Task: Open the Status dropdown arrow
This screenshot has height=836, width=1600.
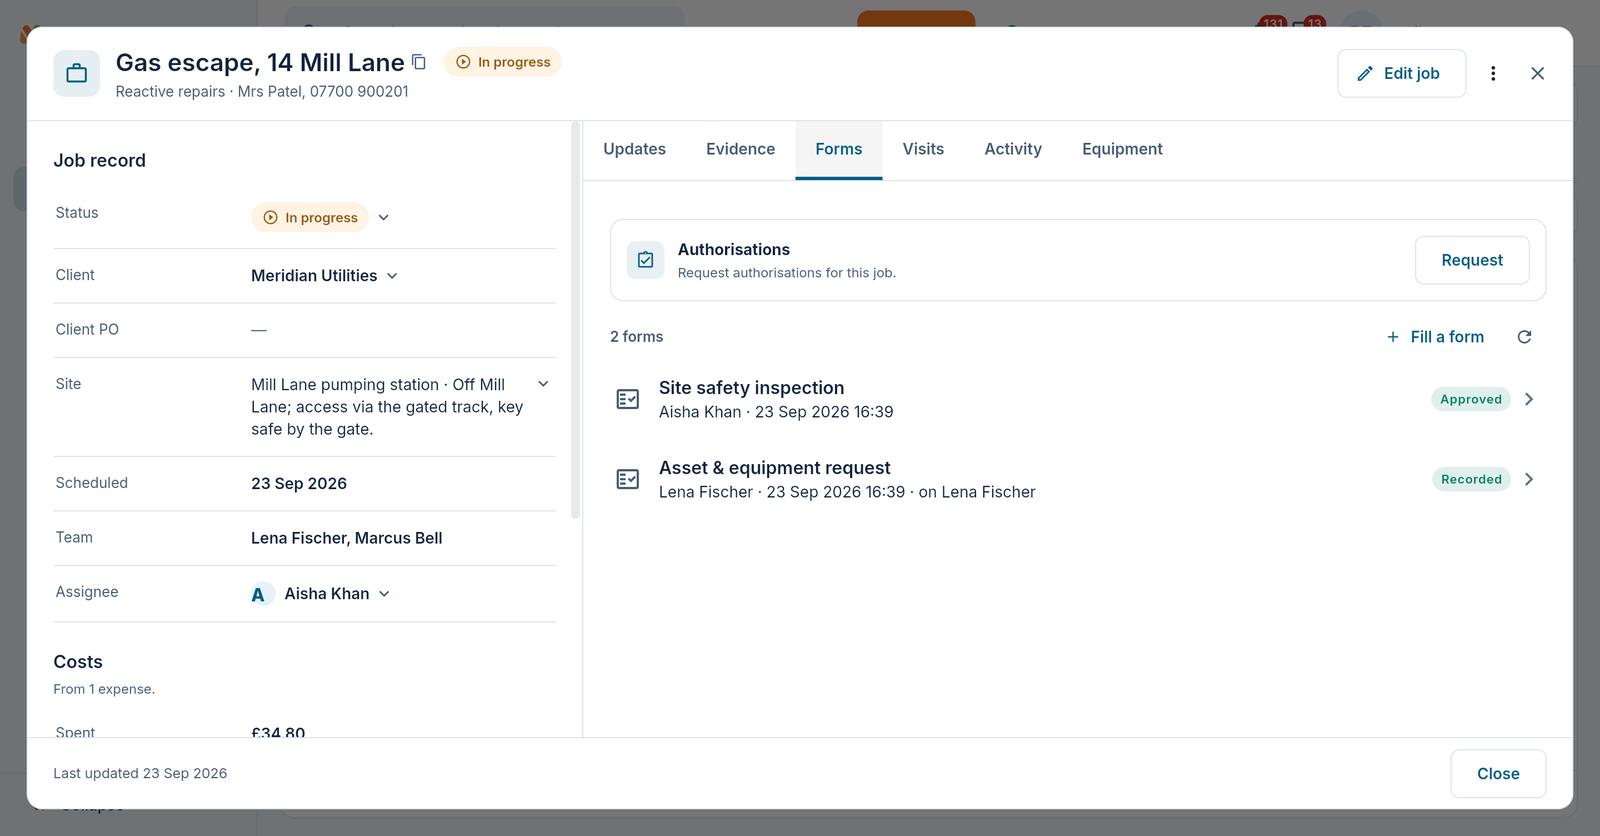Action: click(384, 217)
